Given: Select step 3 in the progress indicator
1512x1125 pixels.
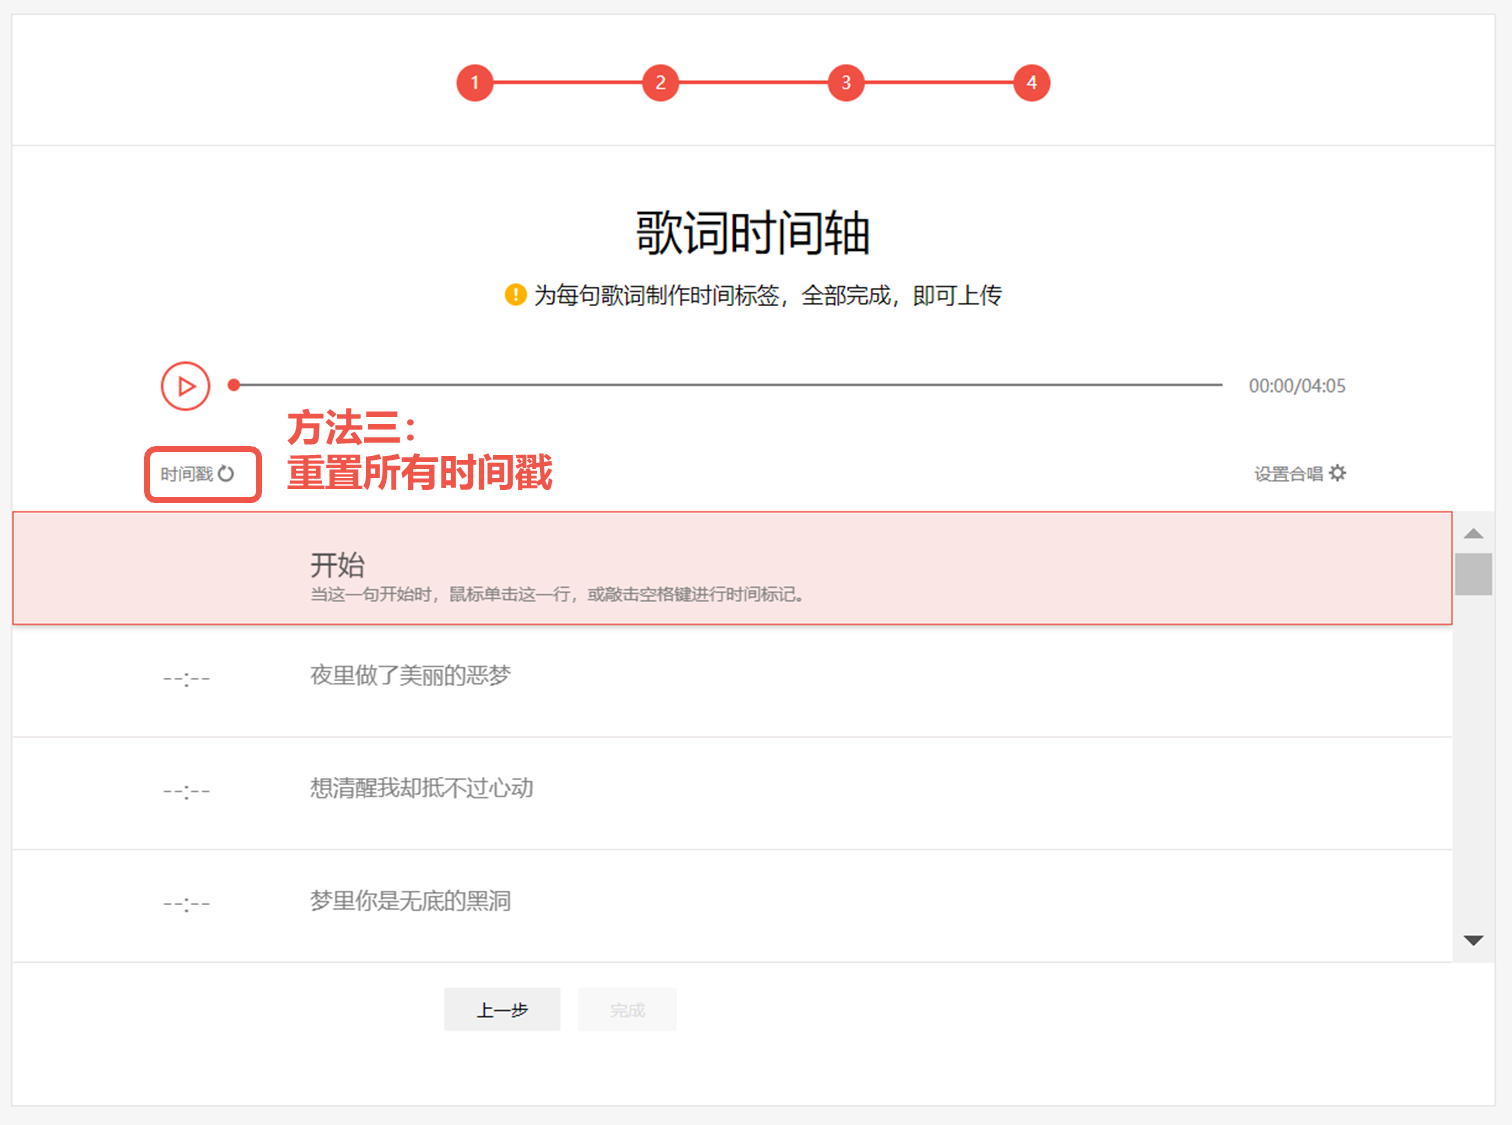Looking at the screenshot, I should point(846,83).
